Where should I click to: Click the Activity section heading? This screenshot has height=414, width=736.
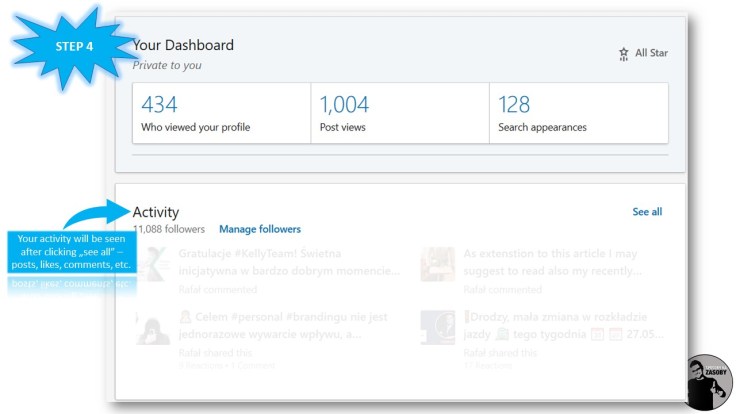pos(156,212)
